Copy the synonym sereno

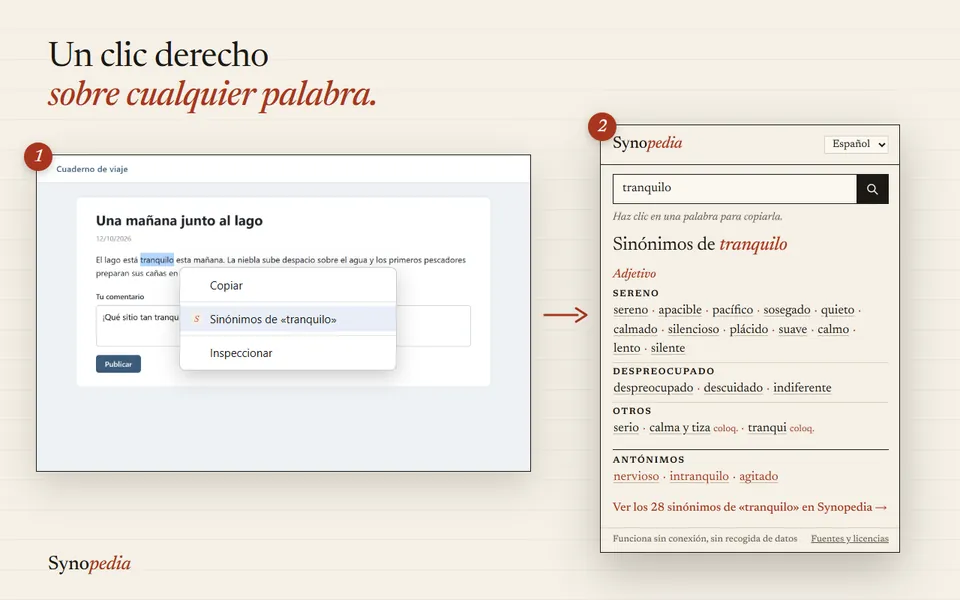pos(631,310)
